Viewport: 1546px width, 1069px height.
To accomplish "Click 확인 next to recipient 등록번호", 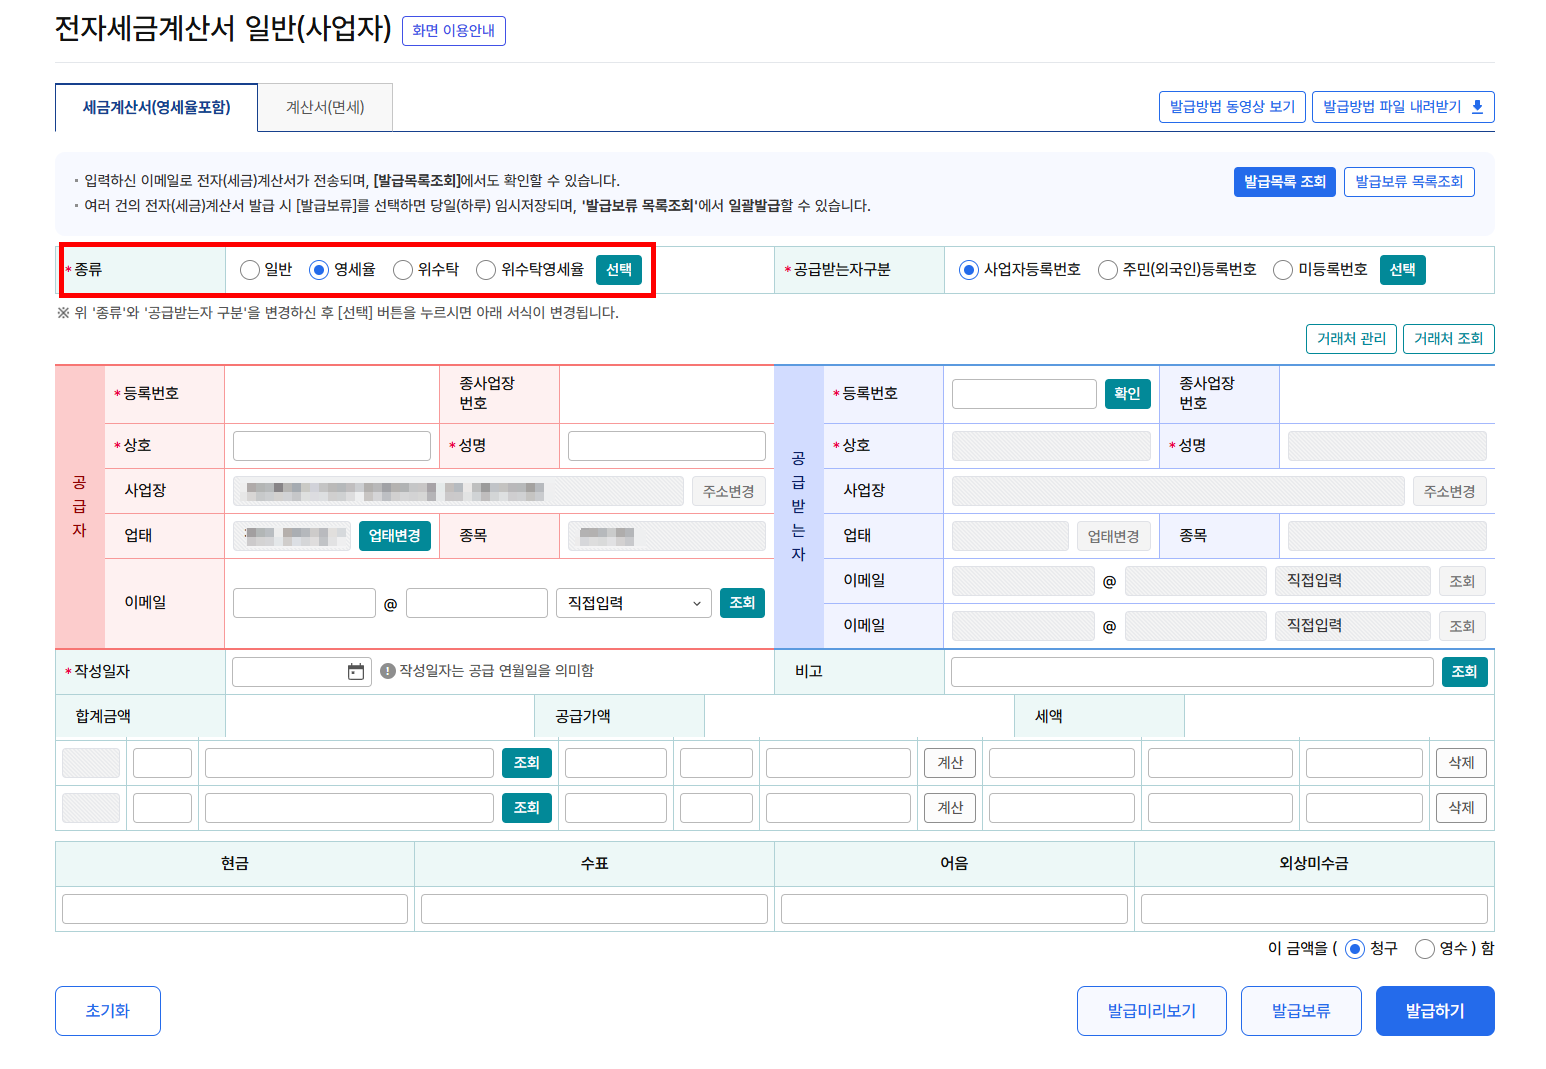I will (x=1127, y=394).
